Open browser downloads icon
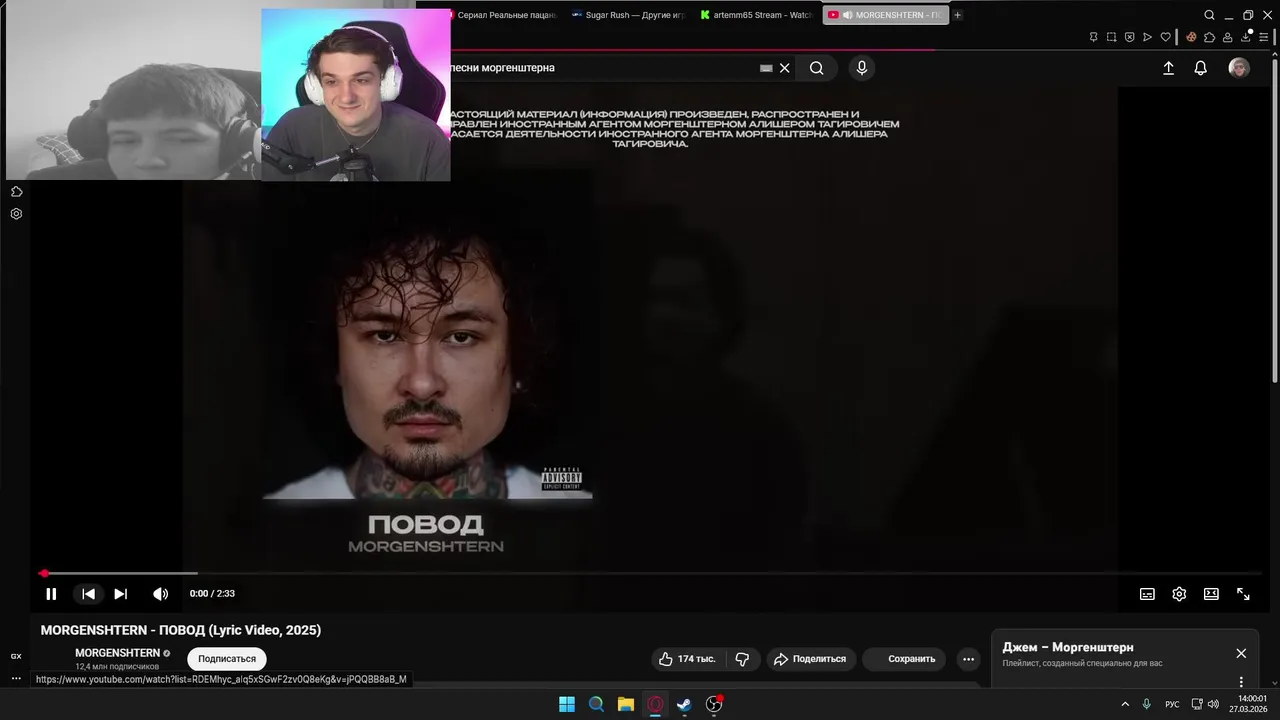The width and height of the screenshot is (1280, 720). click(1246, 37)
